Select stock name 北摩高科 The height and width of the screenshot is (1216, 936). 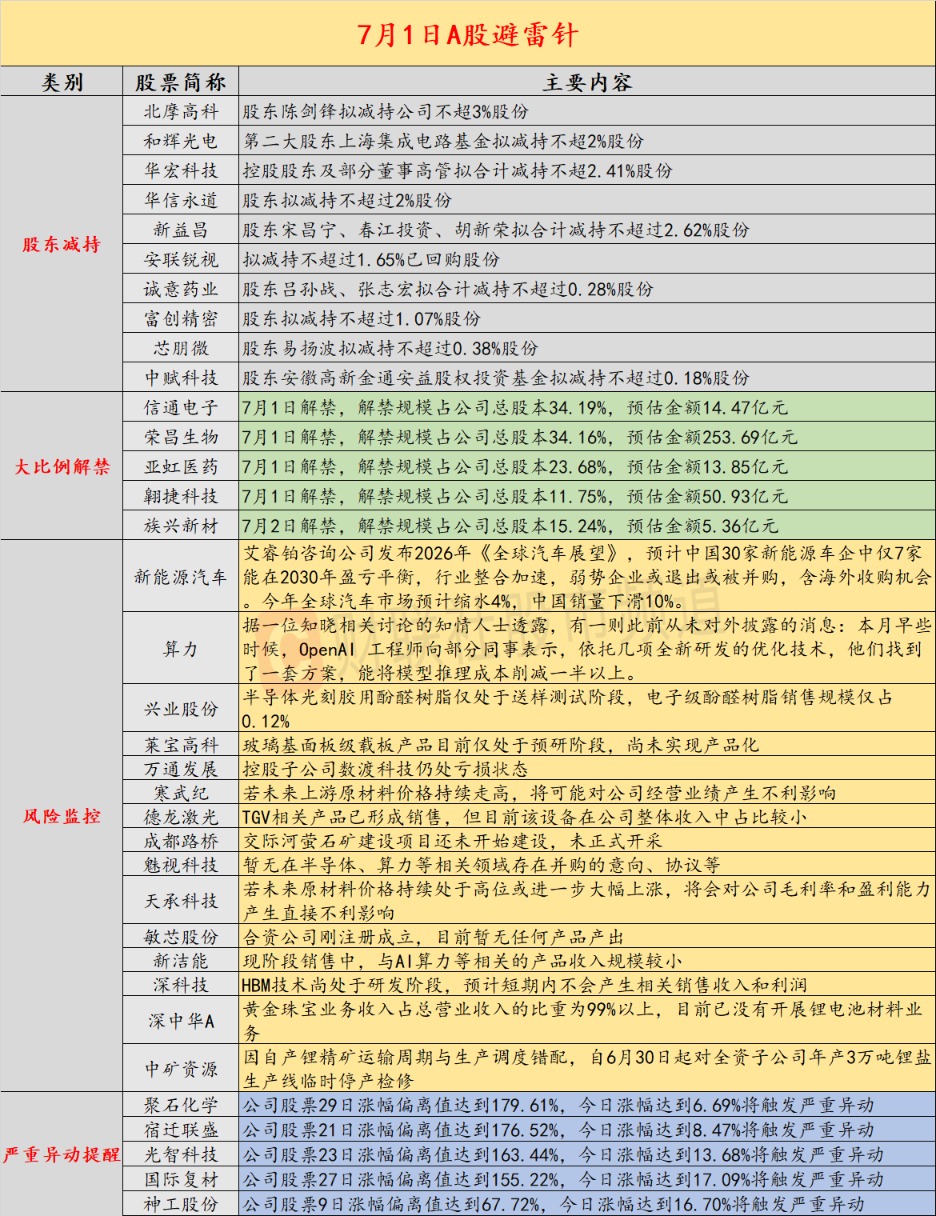pyautogui.click(x=181, y=112)
